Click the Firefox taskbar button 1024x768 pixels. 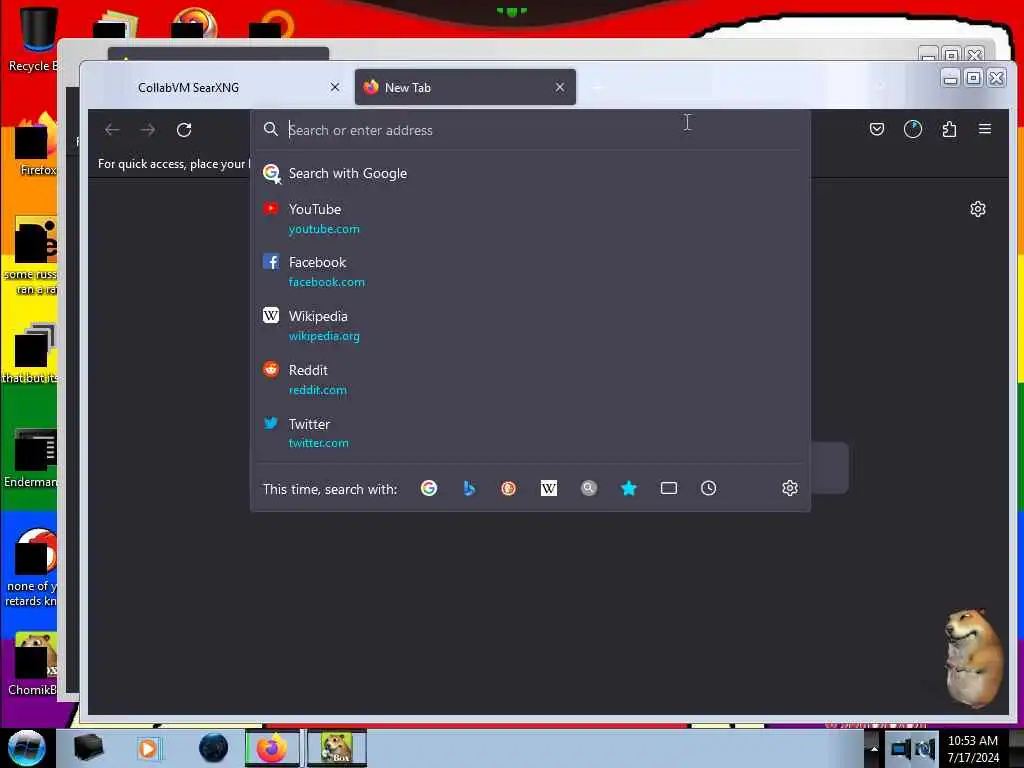[272, 748]
